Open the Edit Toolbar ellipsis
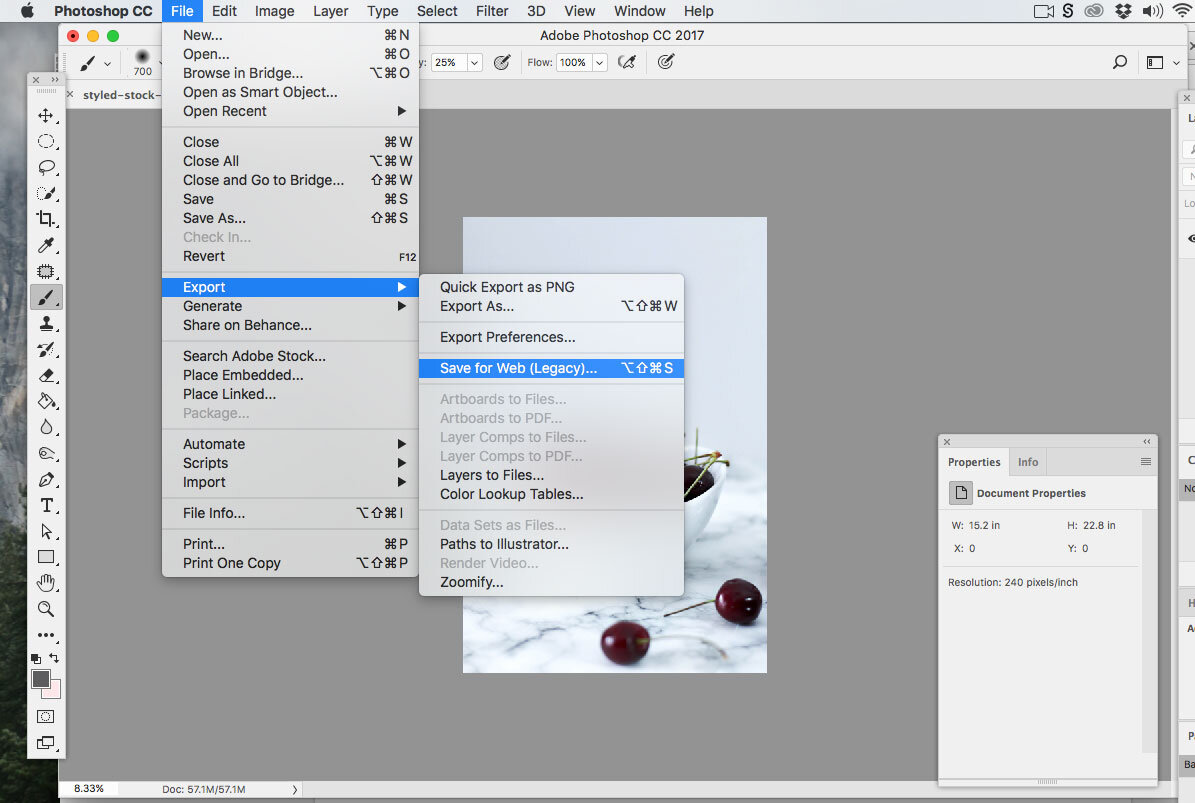This screenshot has width=1195, height=803. (x=46, y=635)
